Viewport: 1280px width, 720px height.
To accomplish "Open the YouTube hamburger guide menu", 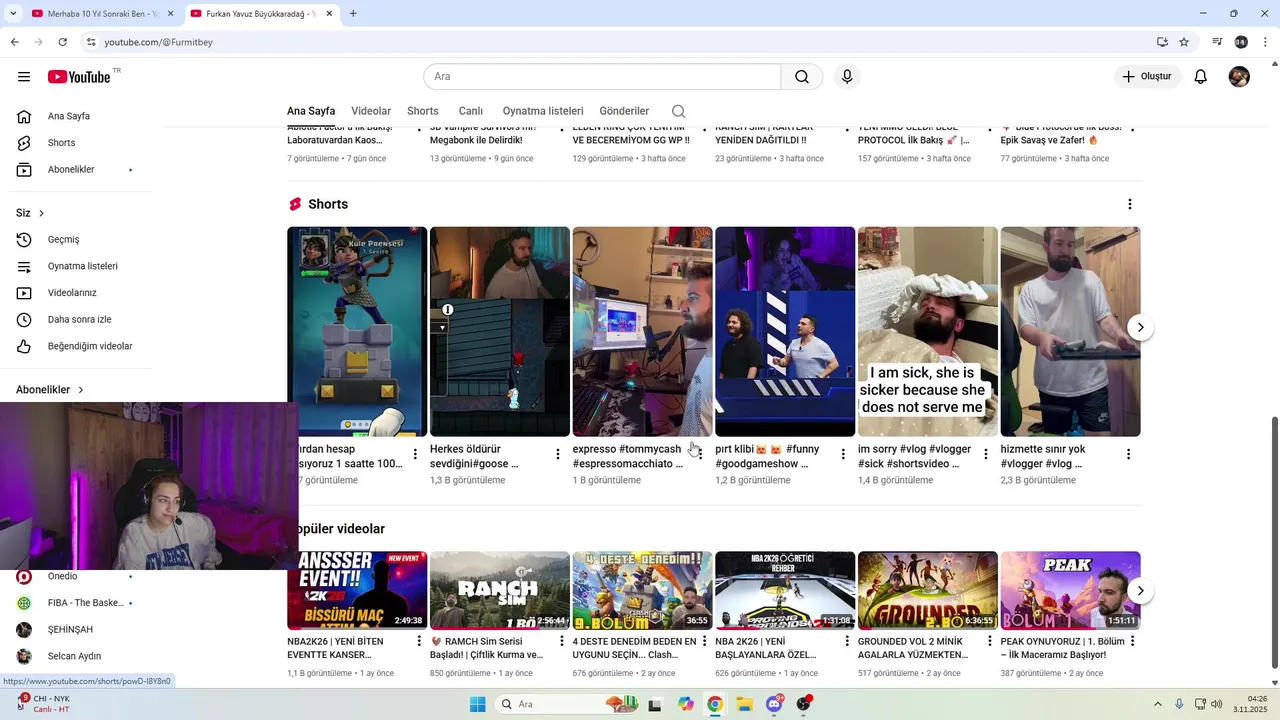I will tap(24, 77).
